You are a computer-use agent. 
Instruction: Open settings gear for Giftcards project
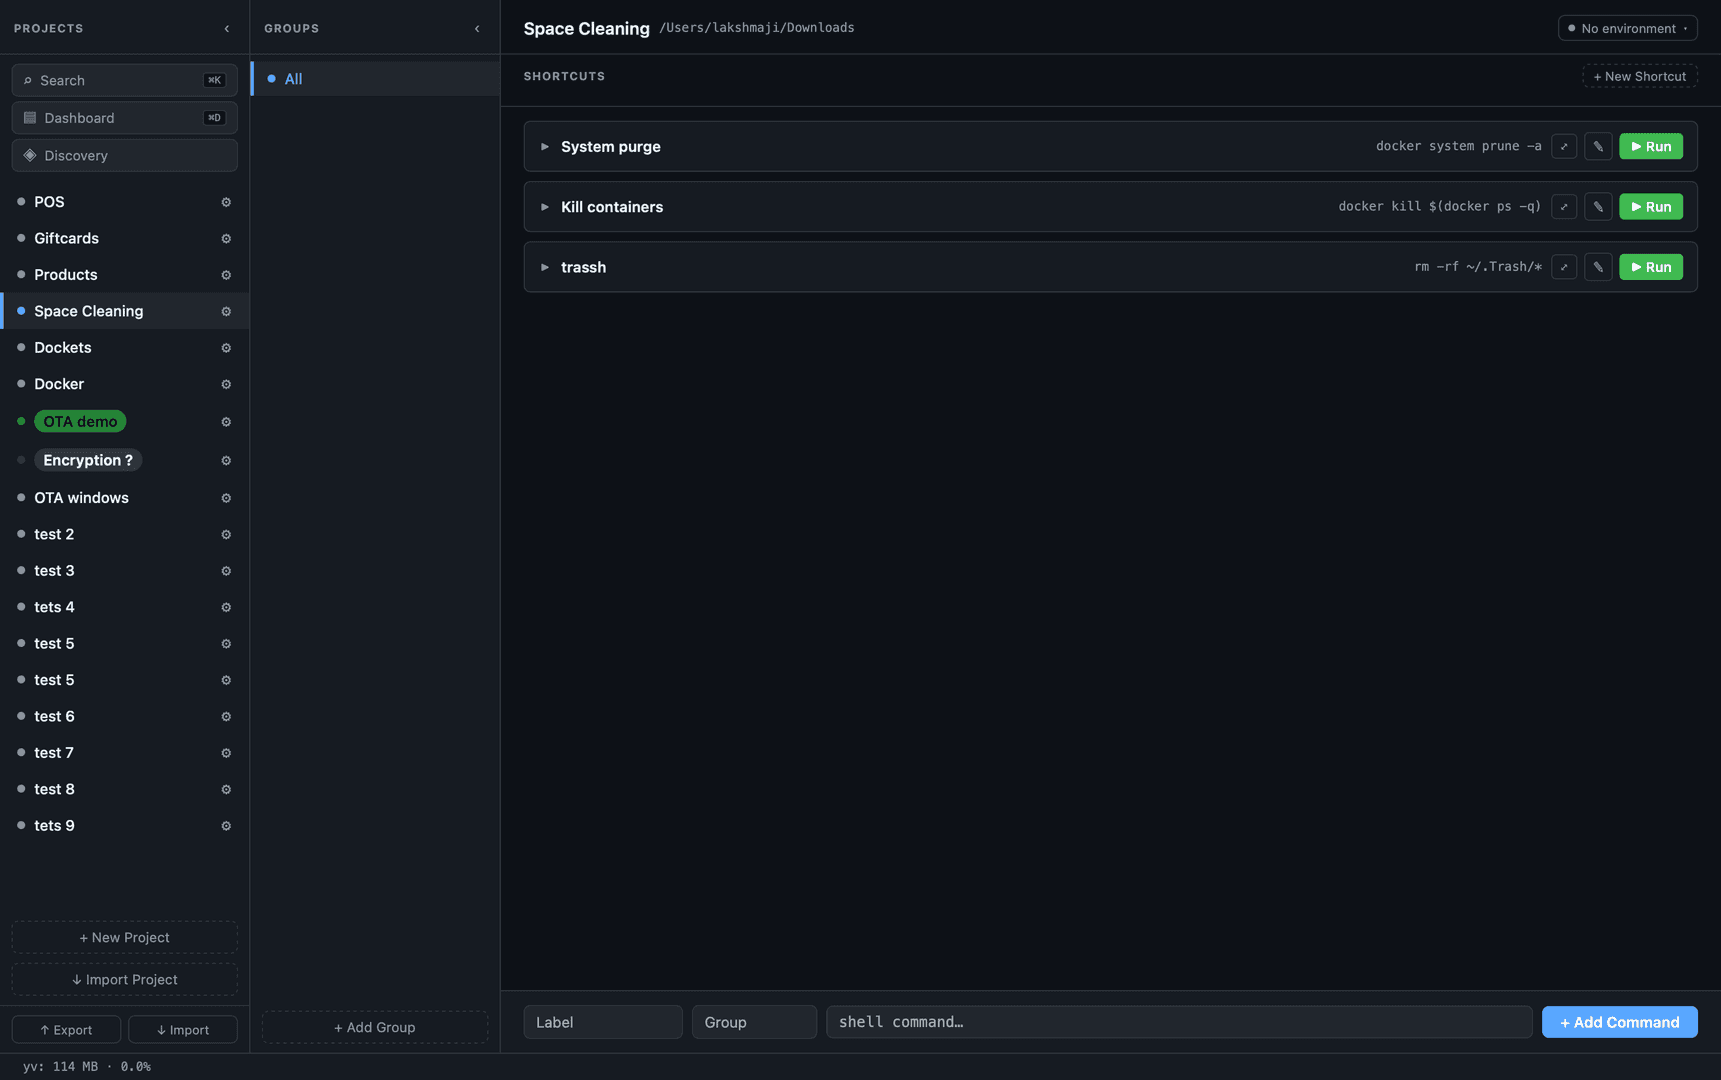click(x=226, y=239)
